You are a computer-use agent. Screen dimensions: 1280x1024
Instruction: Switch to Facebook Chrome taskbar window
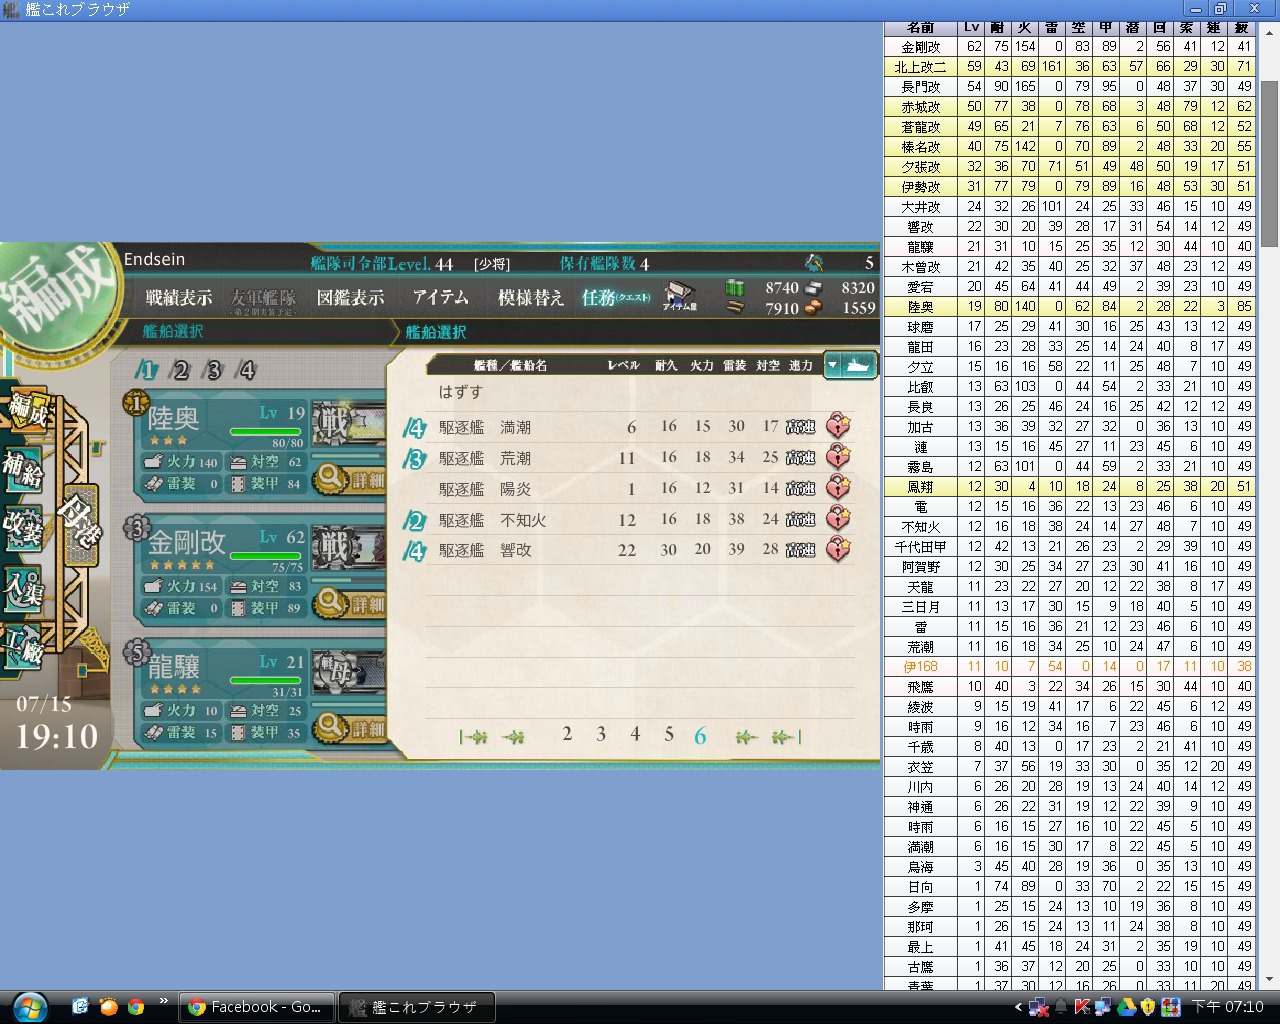pos(256,1007)
